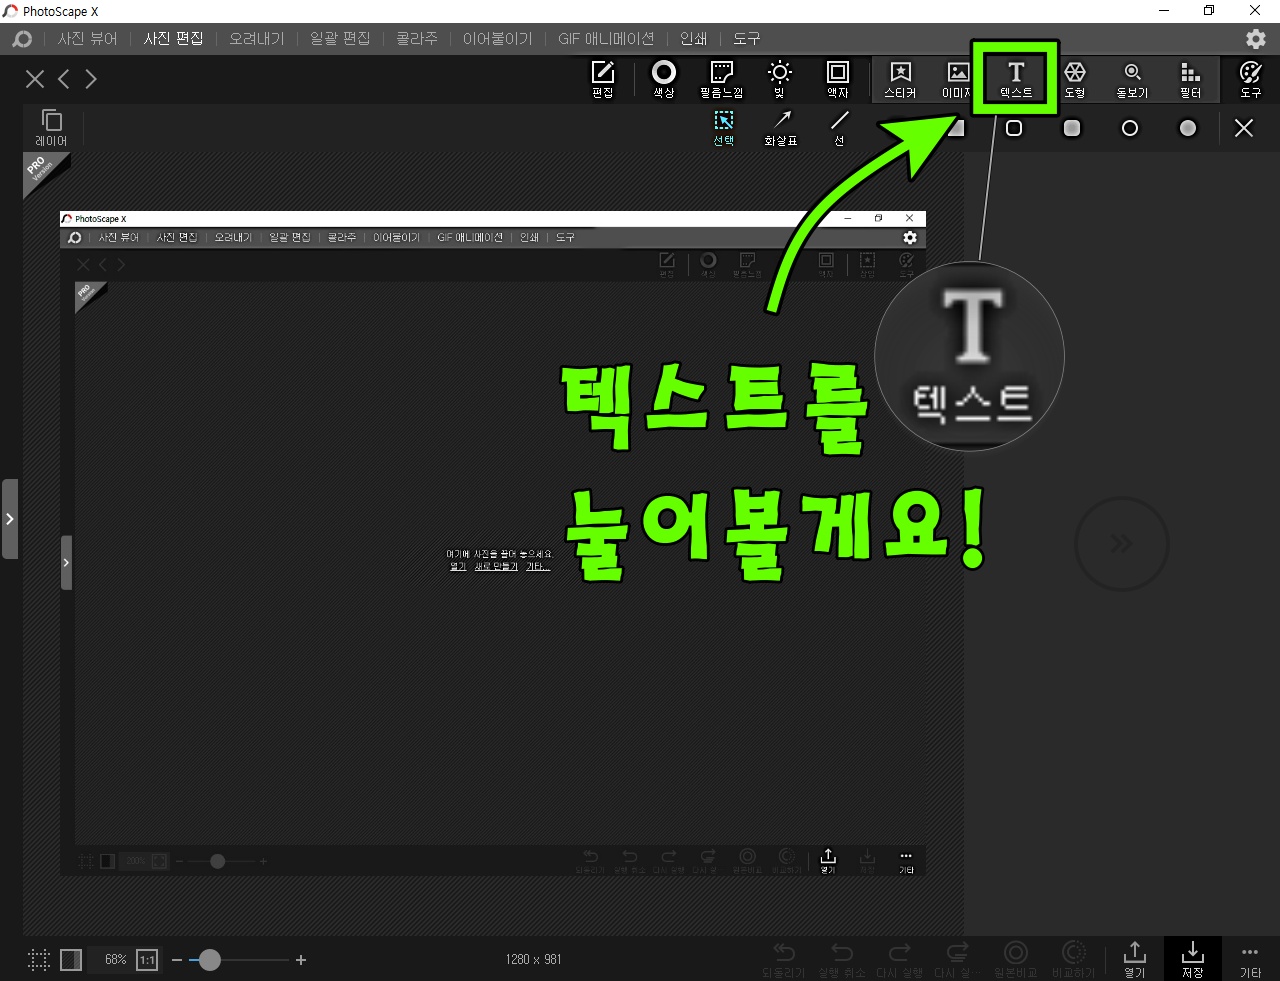This screenshot has width=1280, height=981.
Task: Open the 도구 tab in the top menu
Action: click(747, 39)
